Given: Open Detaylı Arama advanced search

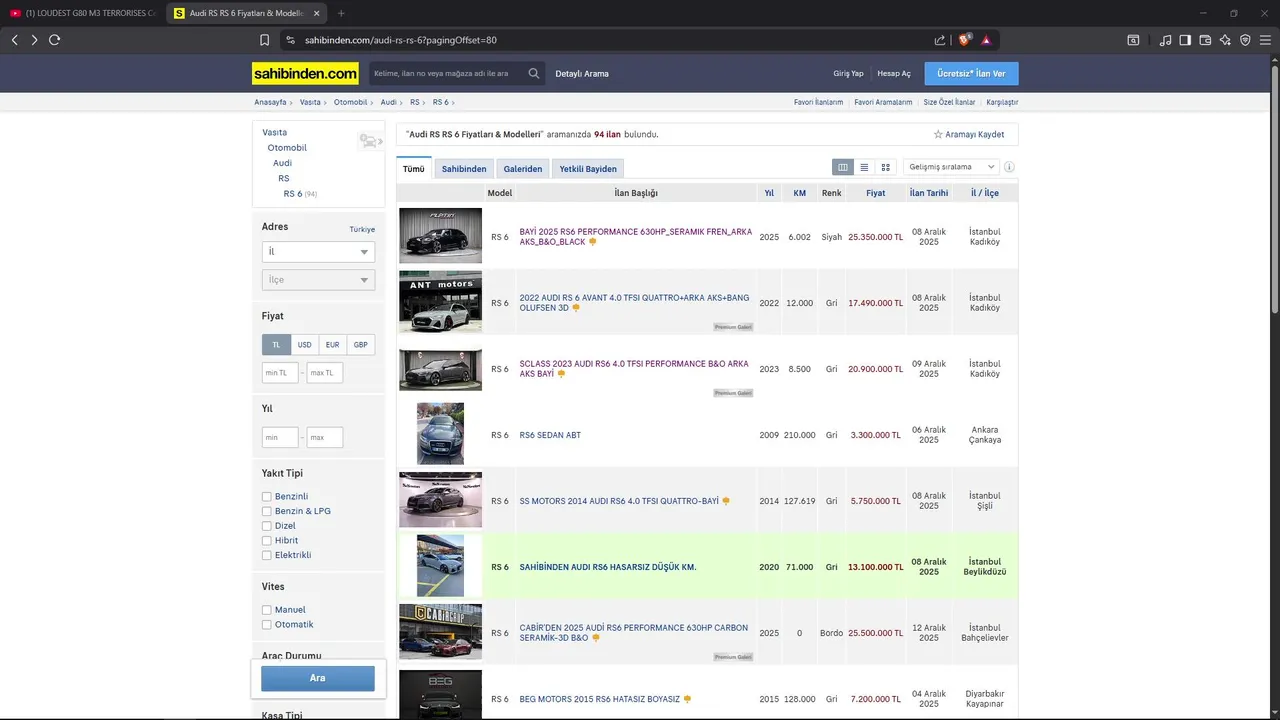Looking at the screenshot, I should point(582,73).
